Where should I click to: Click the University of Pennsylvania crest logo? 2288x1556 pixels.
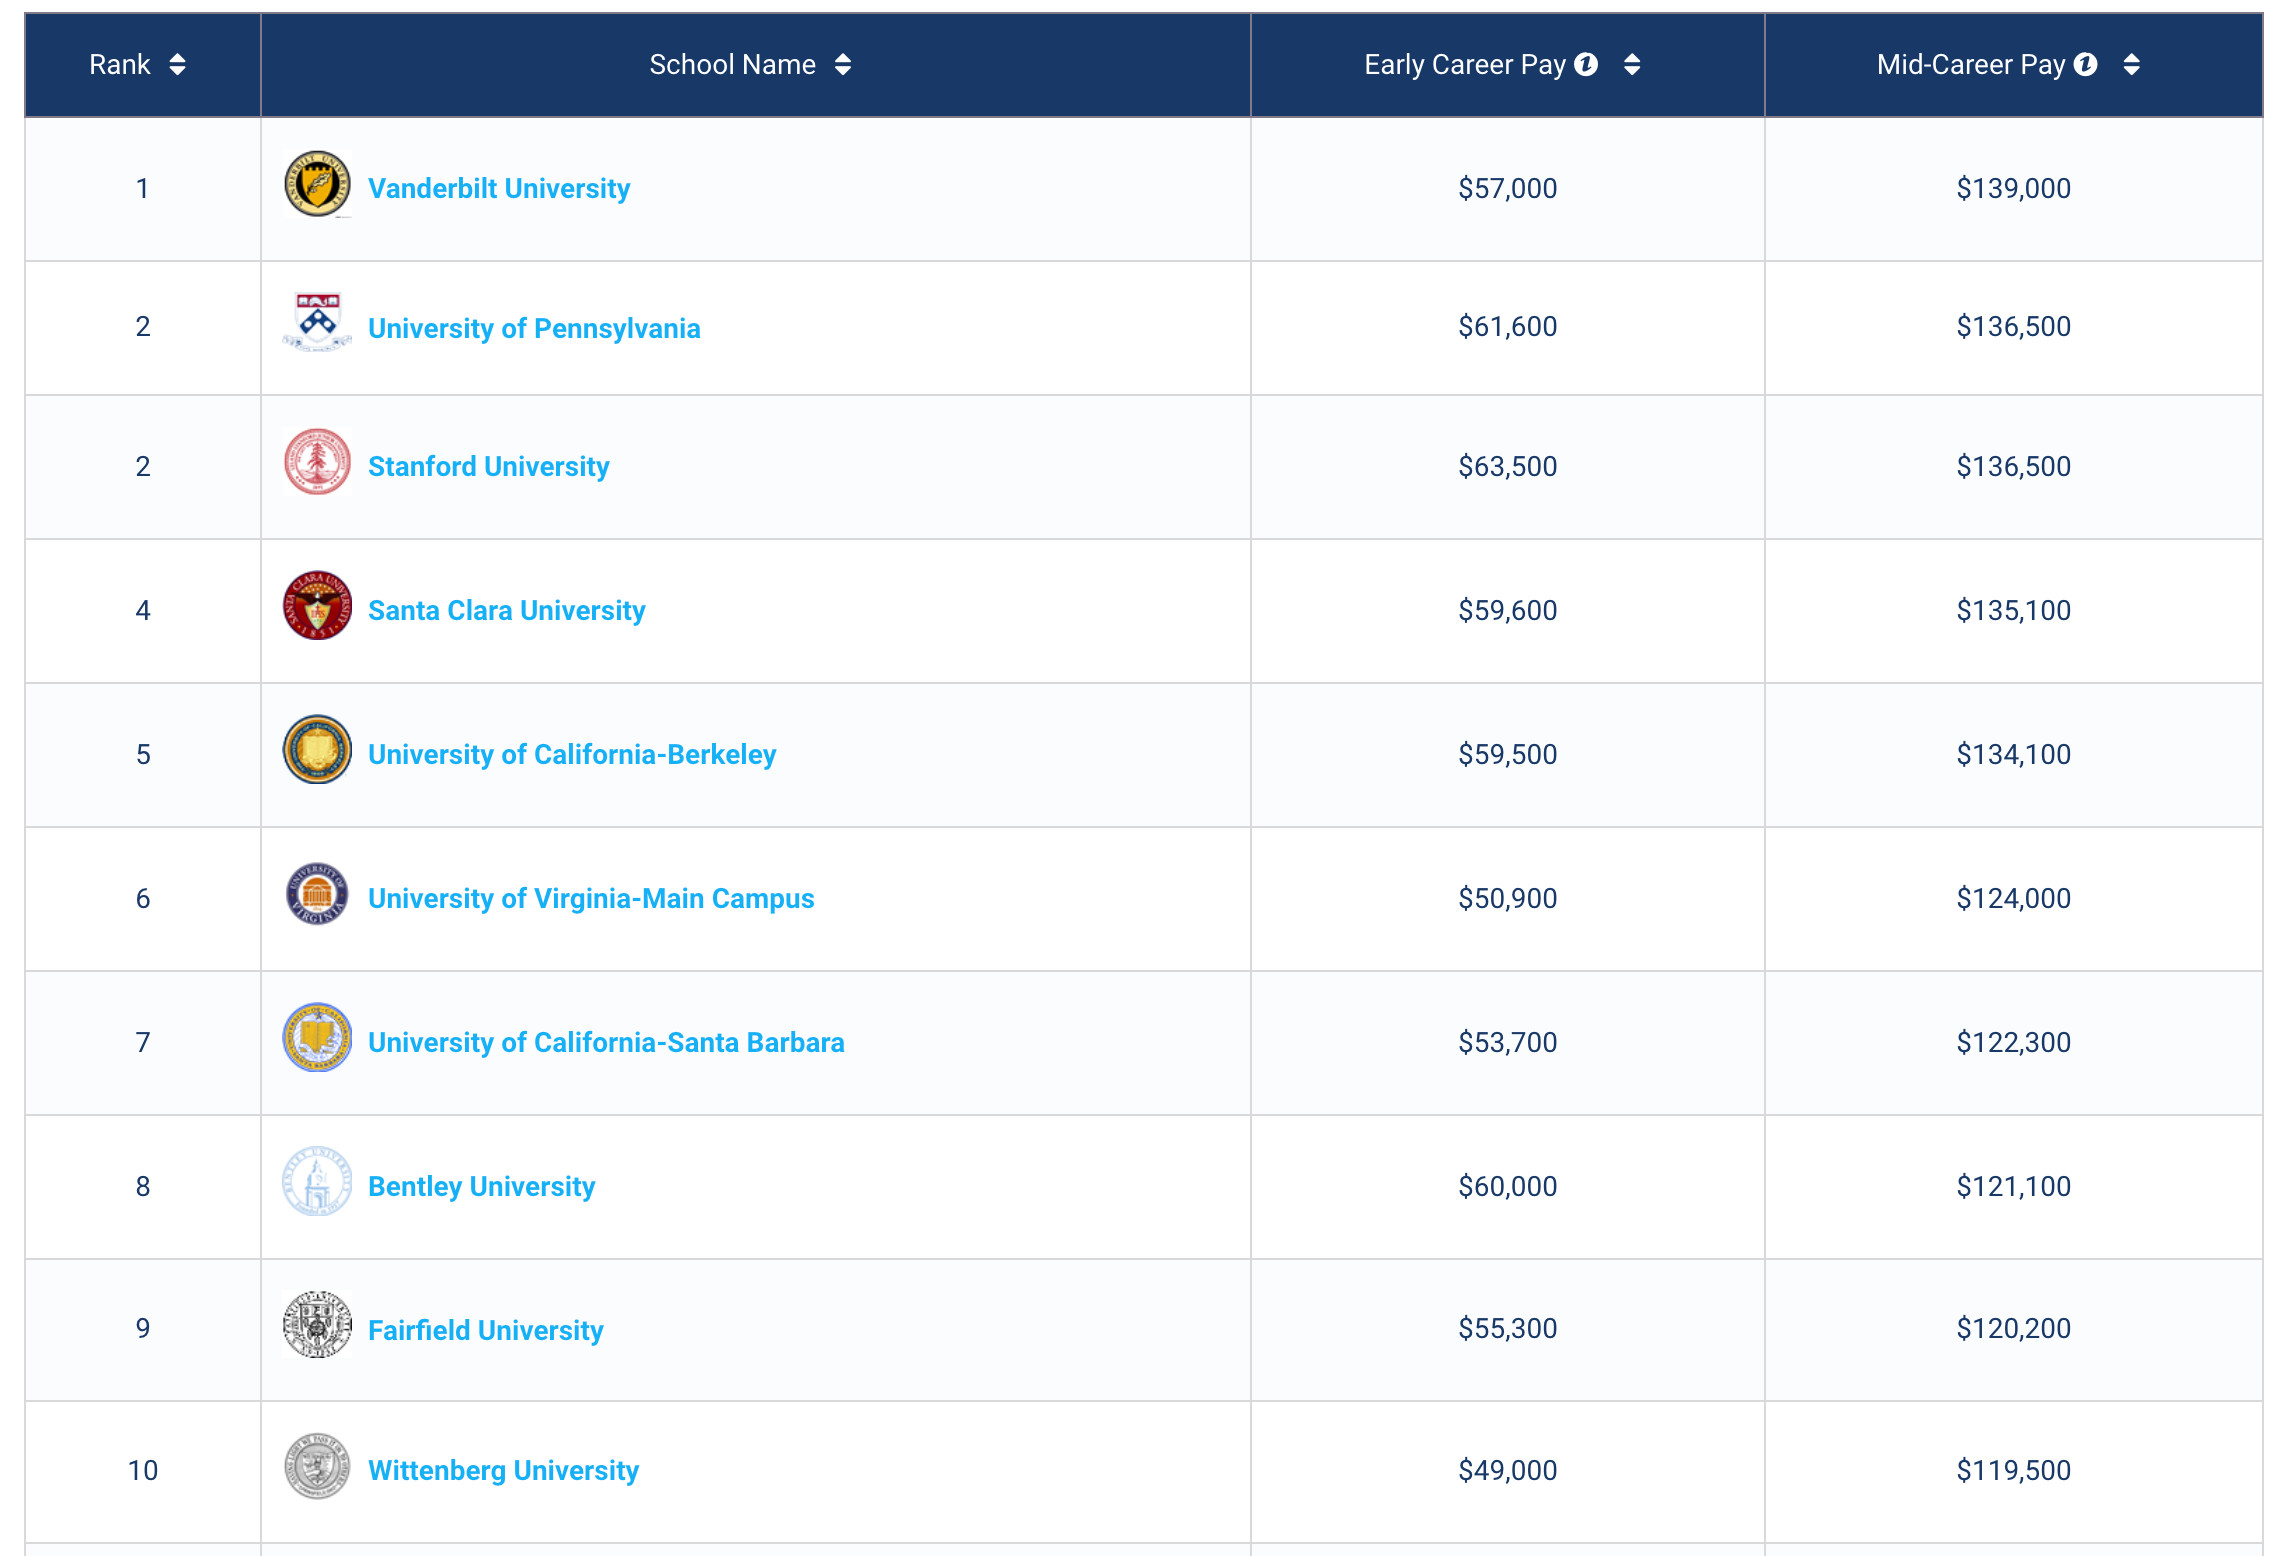click(317, 322)
